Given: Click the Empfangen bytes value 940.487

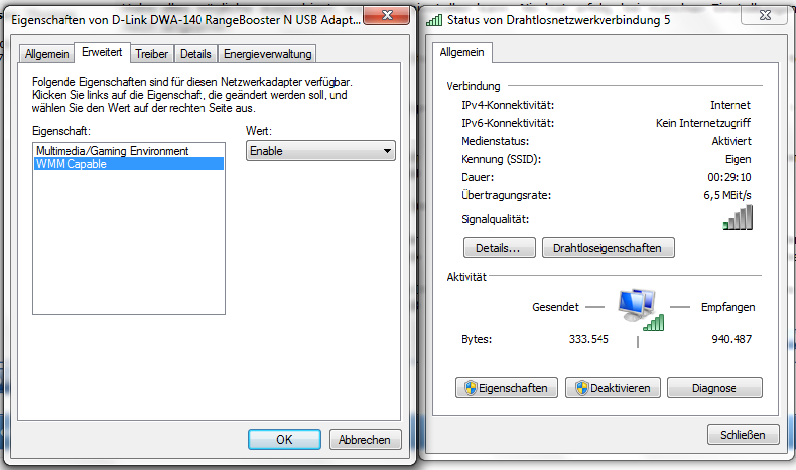Looking at the screenshot, I should pos(731,339).
